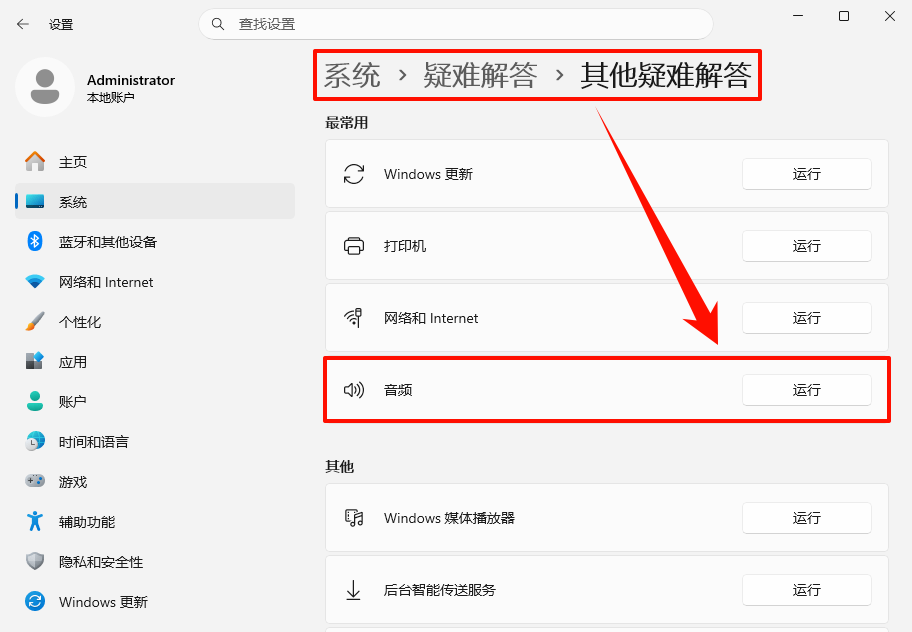Click the 设置 window title
912x632 pixels.
(x=61, y=24)
